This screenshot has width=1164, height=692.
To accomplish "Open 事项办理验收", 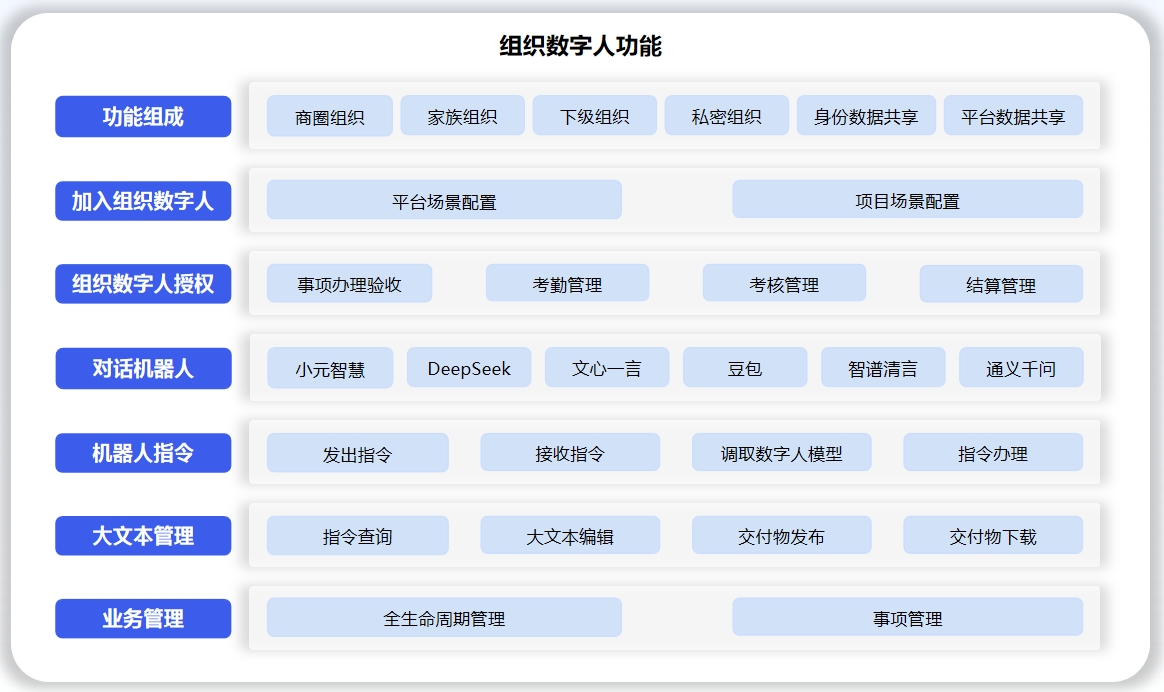I will click(x=350, y=283).
